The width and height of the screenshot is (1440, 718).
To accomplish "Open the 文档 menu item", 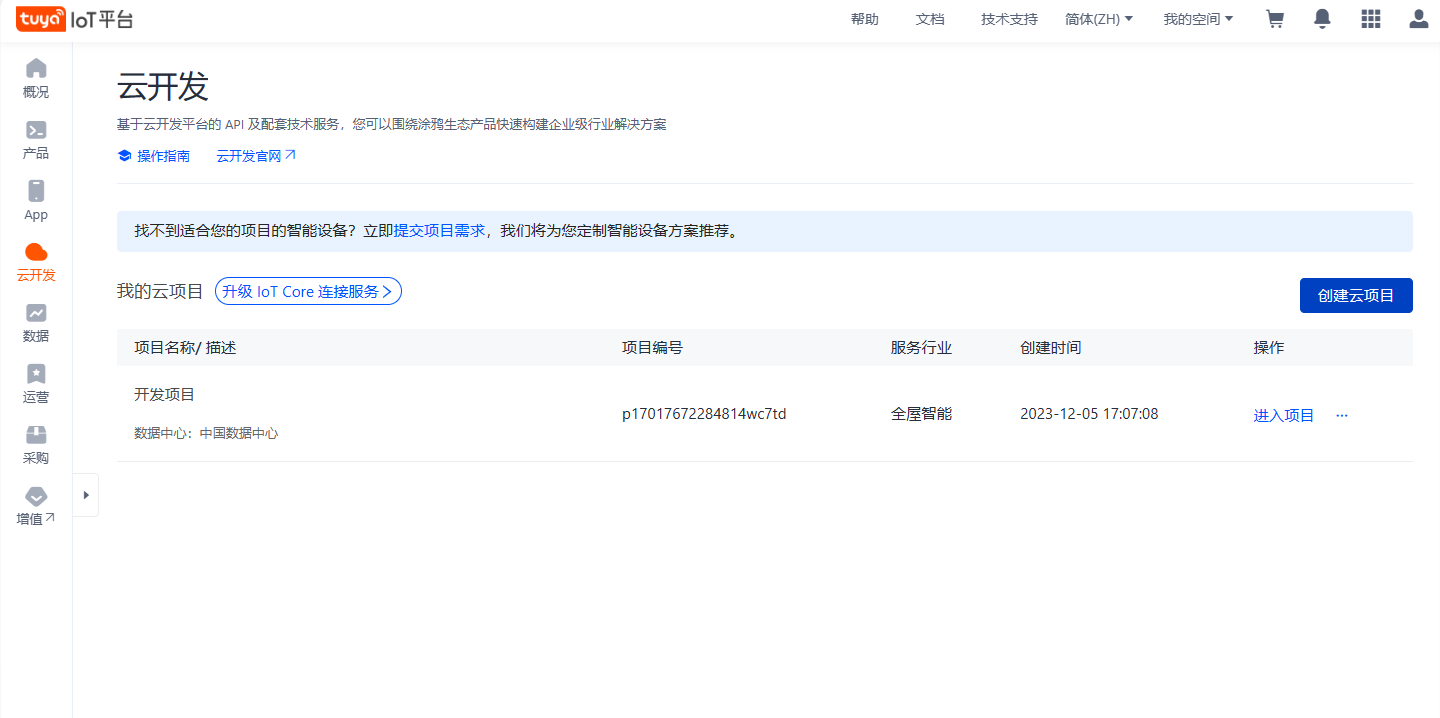I will [930, 19].
